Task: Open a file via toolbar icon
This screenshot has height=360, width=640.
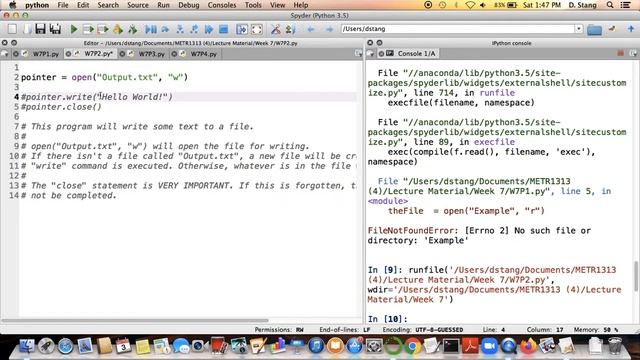Action: pos(27,29)
